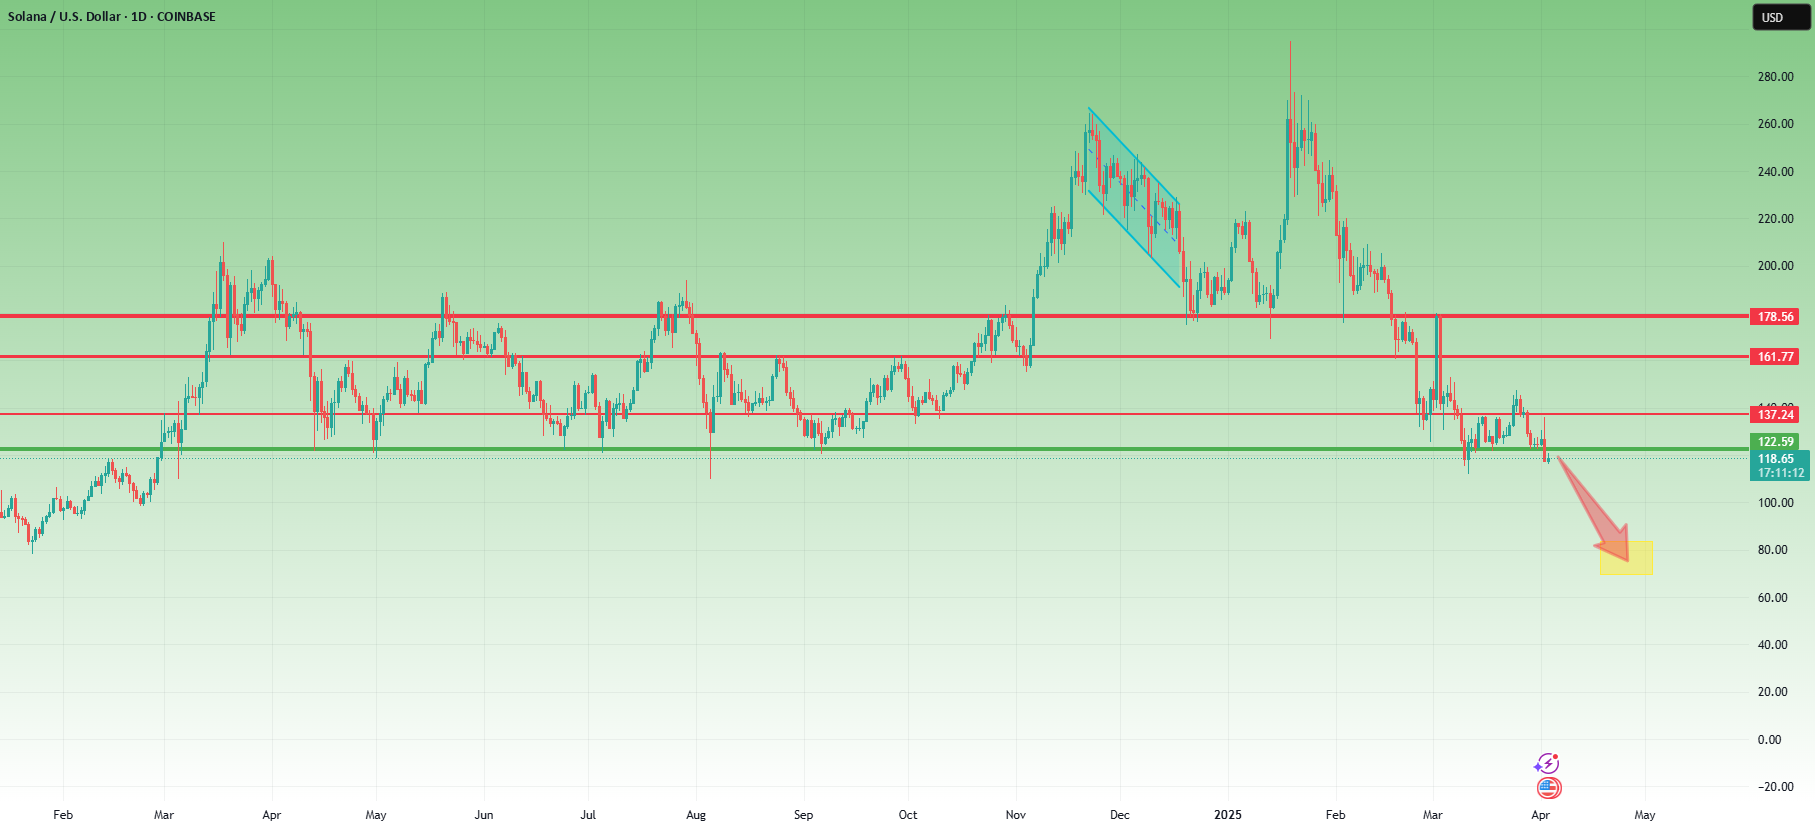The height and width of the screenshot is (829, 1815).
Task: Click the 280.00 price scale label
Action: 1775,77
